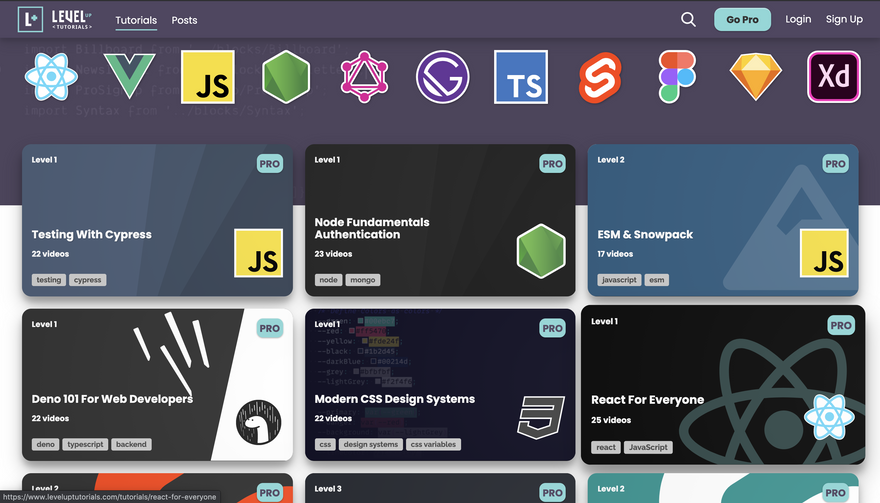
Task: Open the Testing With Cypress tutorial card
Action: pyautogui.click(x=157, y=220)
